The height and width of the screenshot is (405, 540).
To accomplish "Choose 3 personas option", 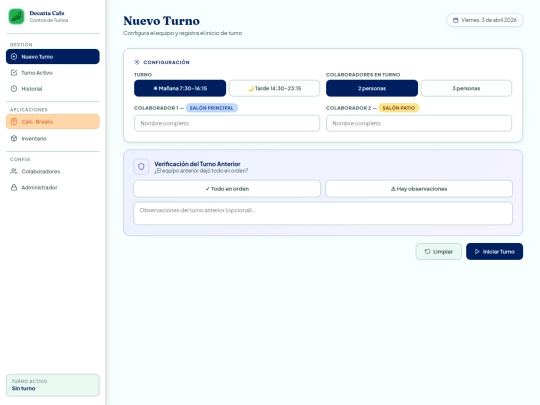I will tap(466, 88).
